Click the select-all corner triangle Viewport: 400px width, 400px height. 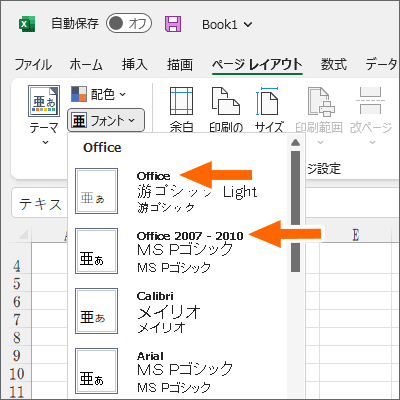(x=23, y=235)
